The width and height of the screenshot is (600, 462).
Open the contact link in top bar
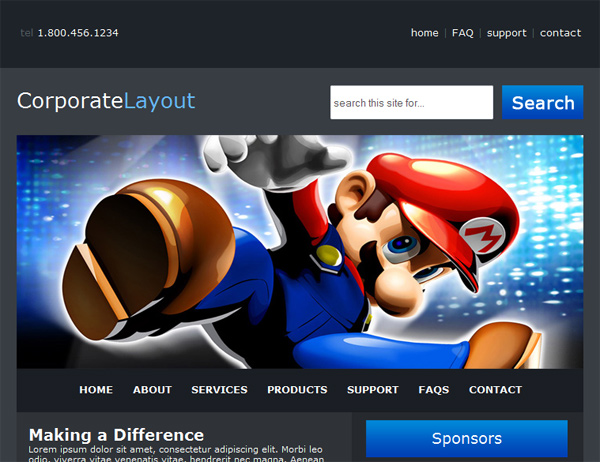(x=560, y=33)
